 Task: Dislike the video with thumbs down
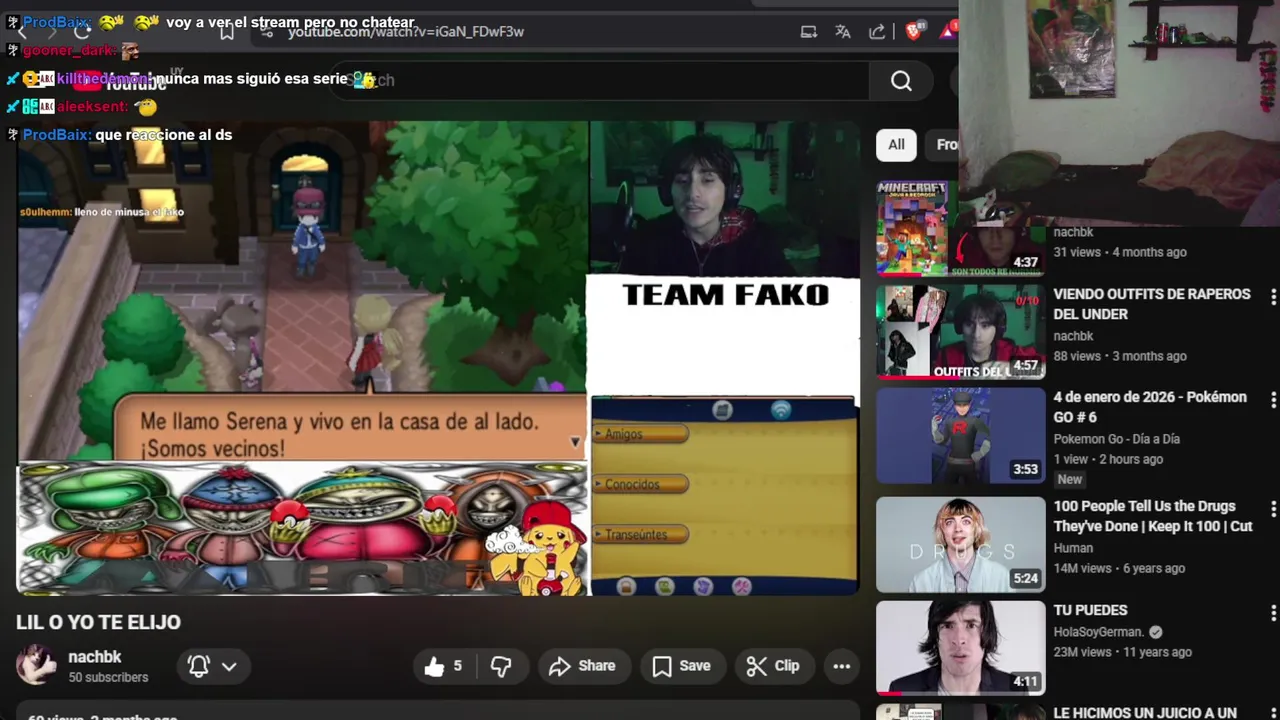point(501,666)
